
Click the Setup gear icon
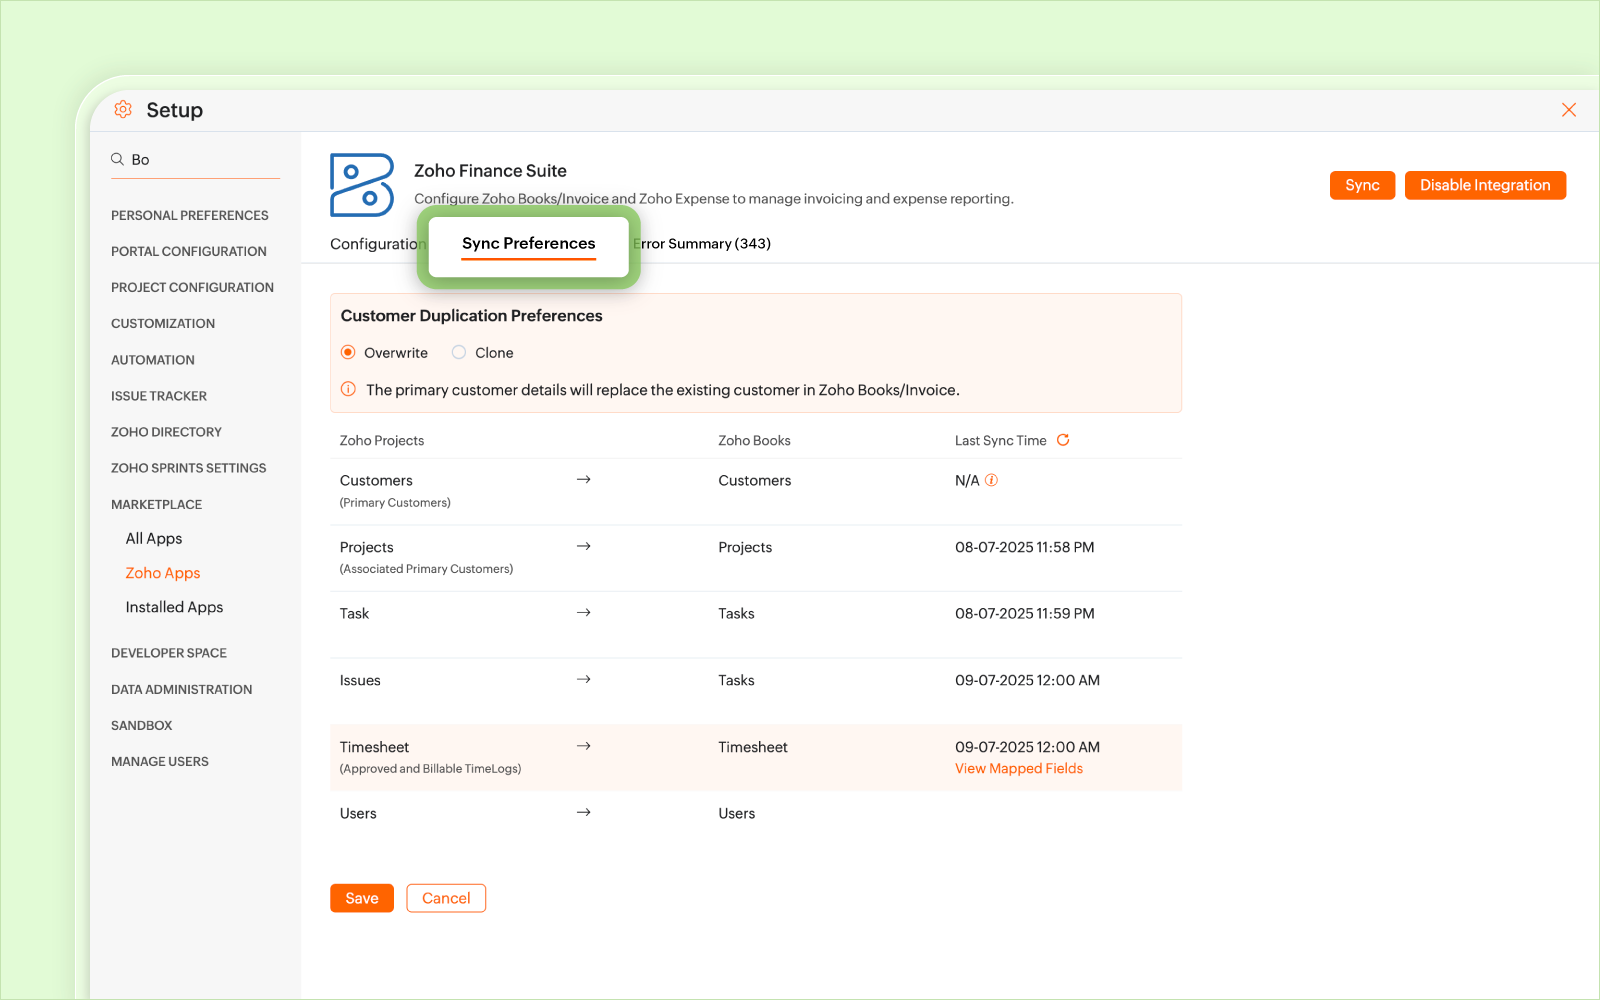[x=123, y=109]
